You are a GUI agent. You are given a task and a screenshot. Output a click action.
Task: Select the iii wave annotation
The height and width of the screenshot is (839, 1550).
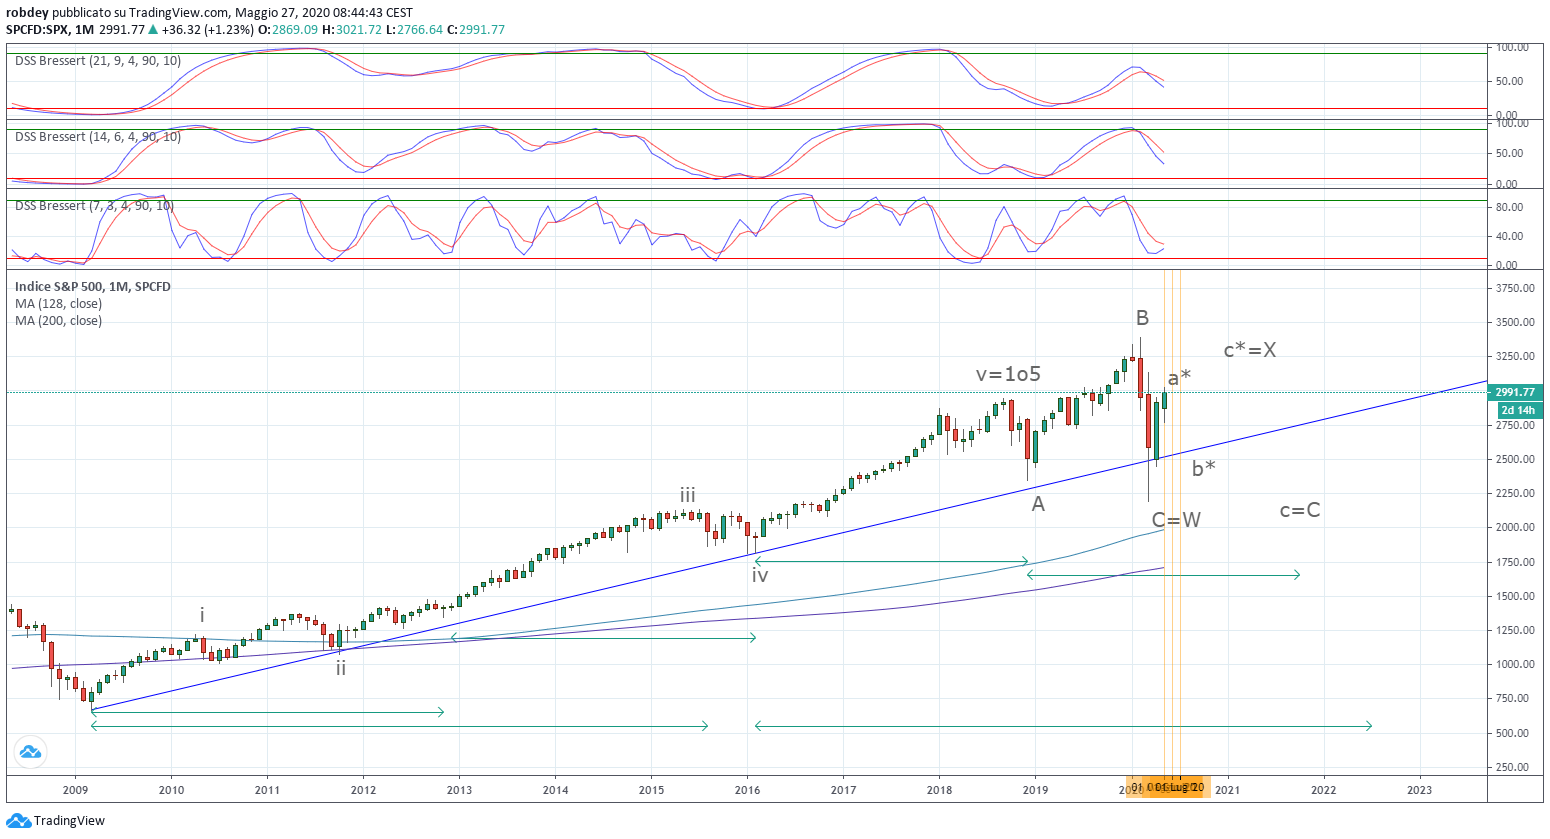[688, 495]
